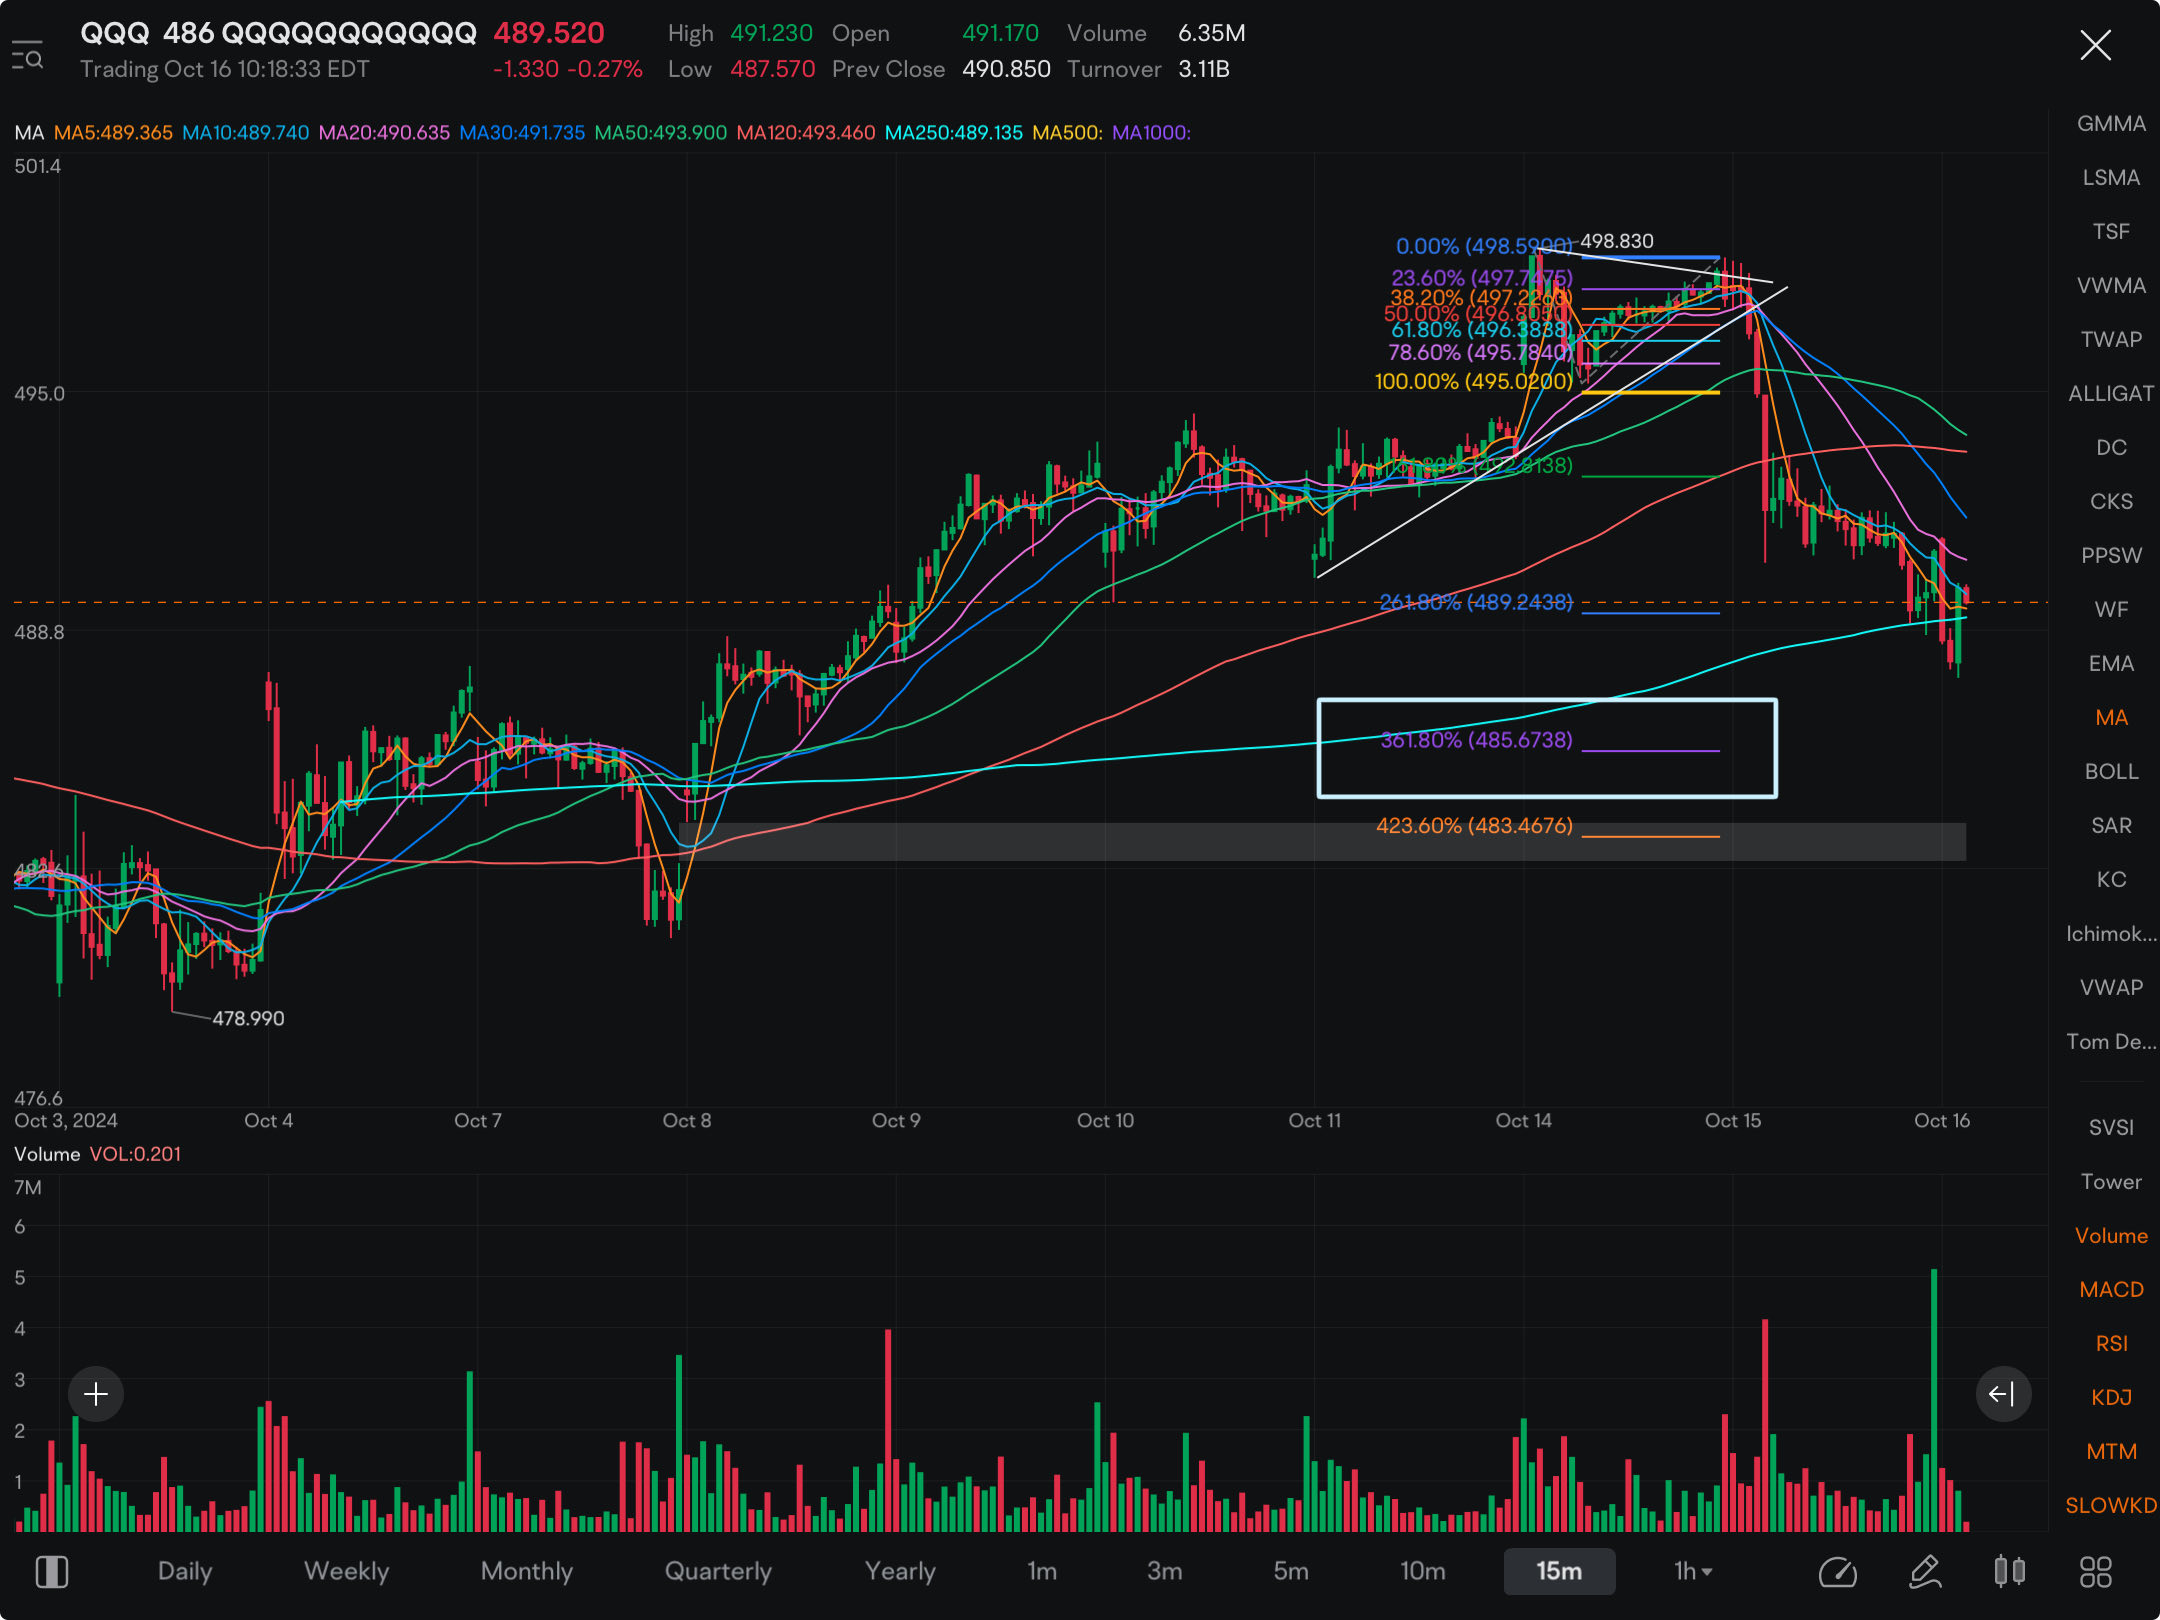2160x1620 pixels.
Task: Enable the VWAP indicator
Action: (x=2111, y=988)
